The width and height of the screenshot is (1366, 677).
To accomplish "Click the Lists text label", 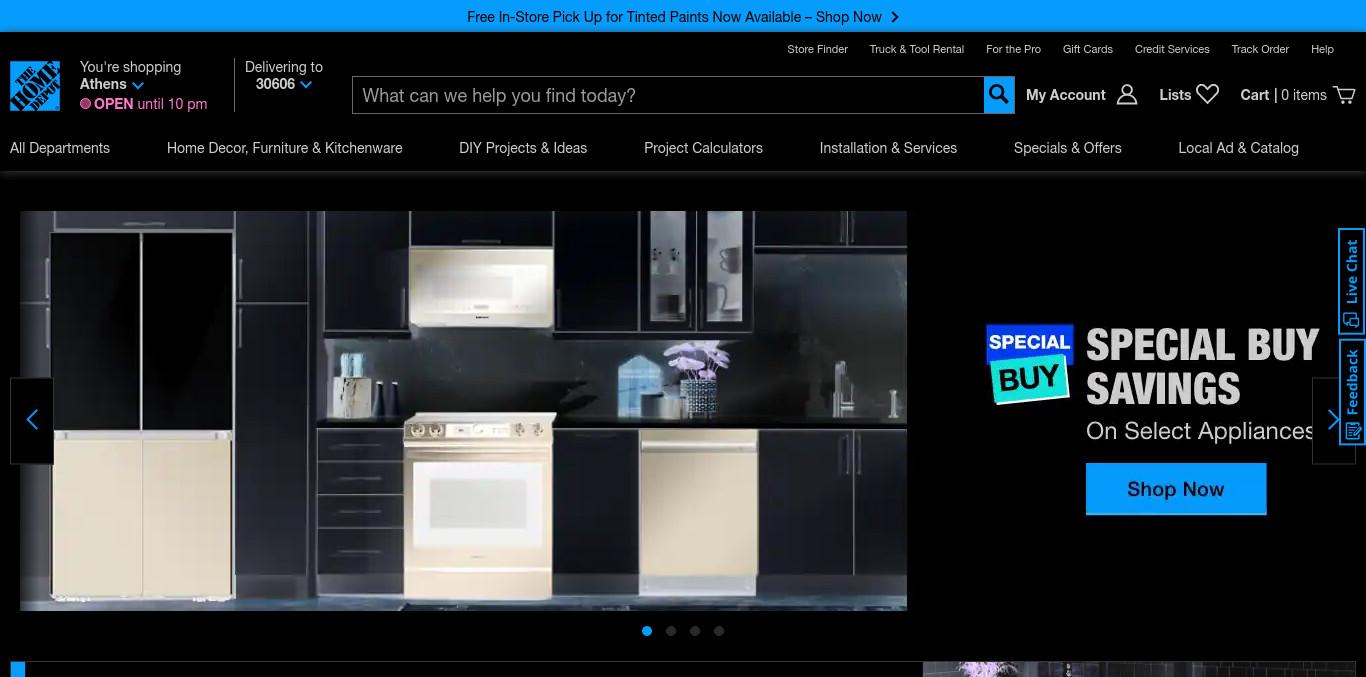I will (1175, 95).
